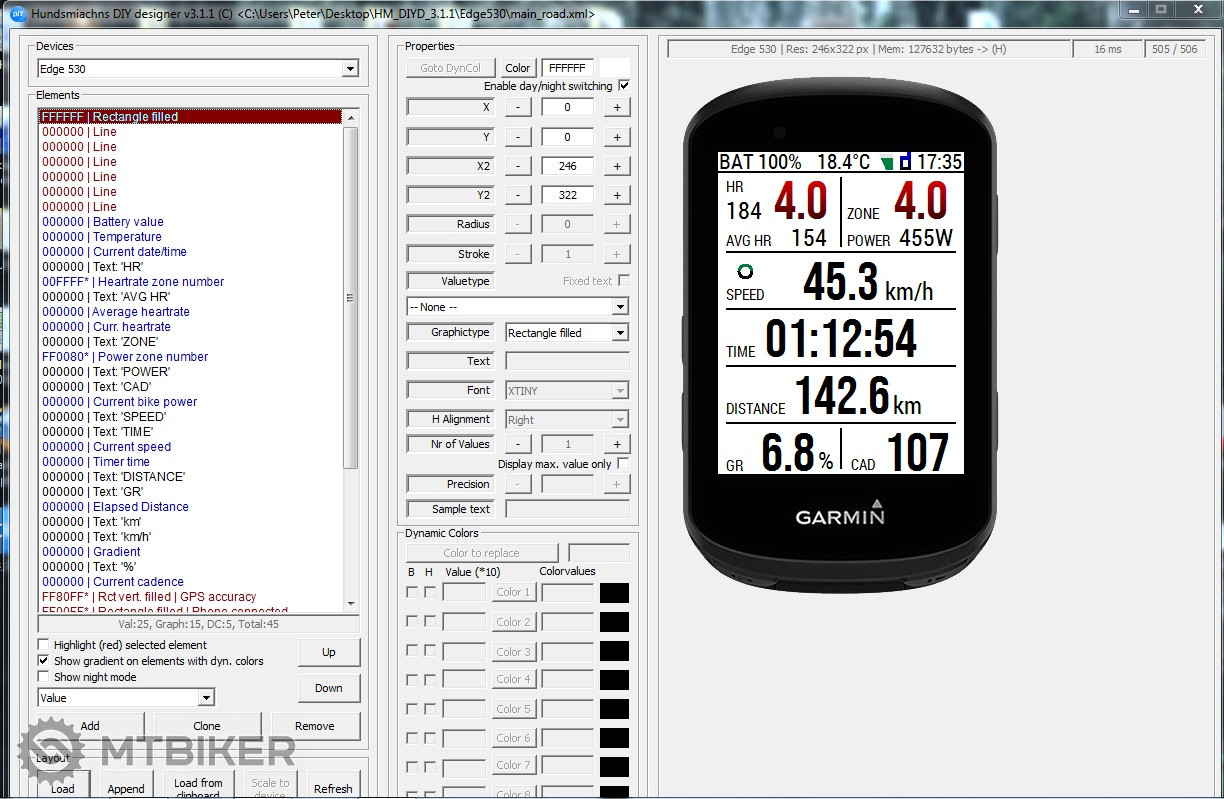Click the Color hex input field FFFFFF
This screenshot has height=799, width=1224.
[x=567, y=68]
